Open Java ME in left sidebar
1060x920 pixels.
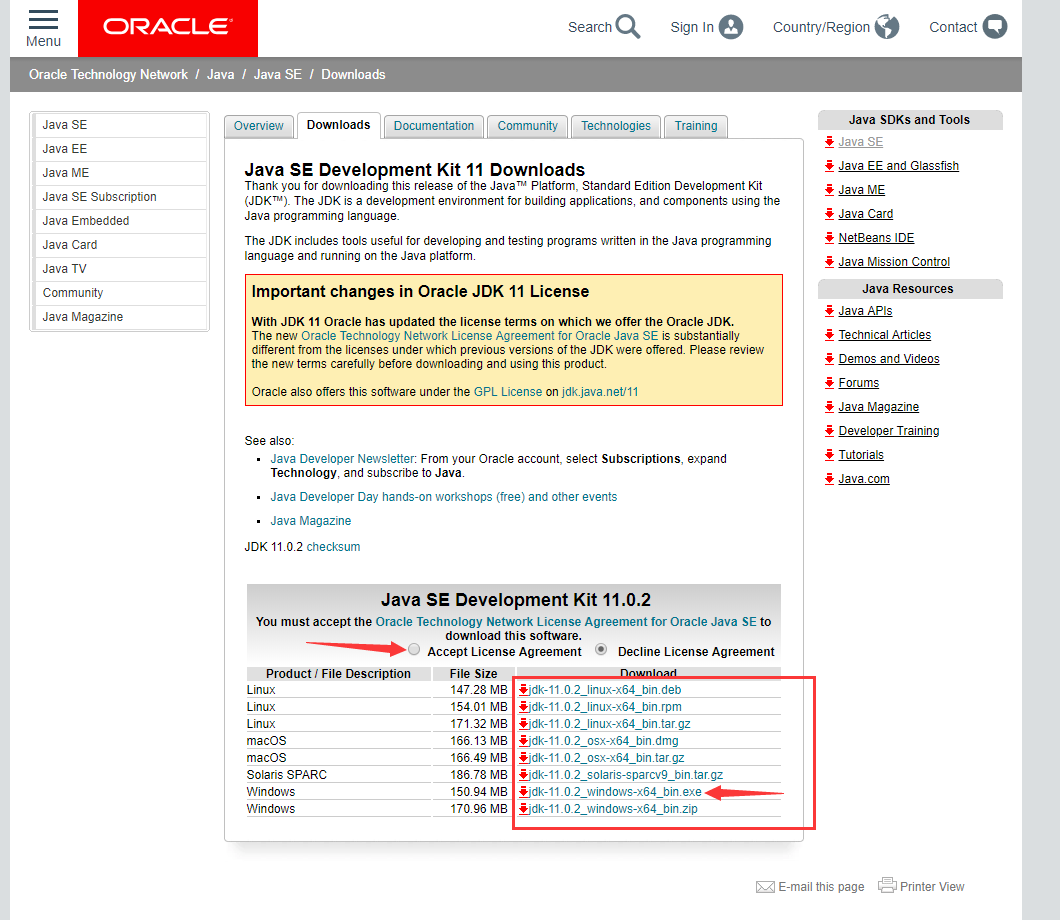click(x=120, y=173)
